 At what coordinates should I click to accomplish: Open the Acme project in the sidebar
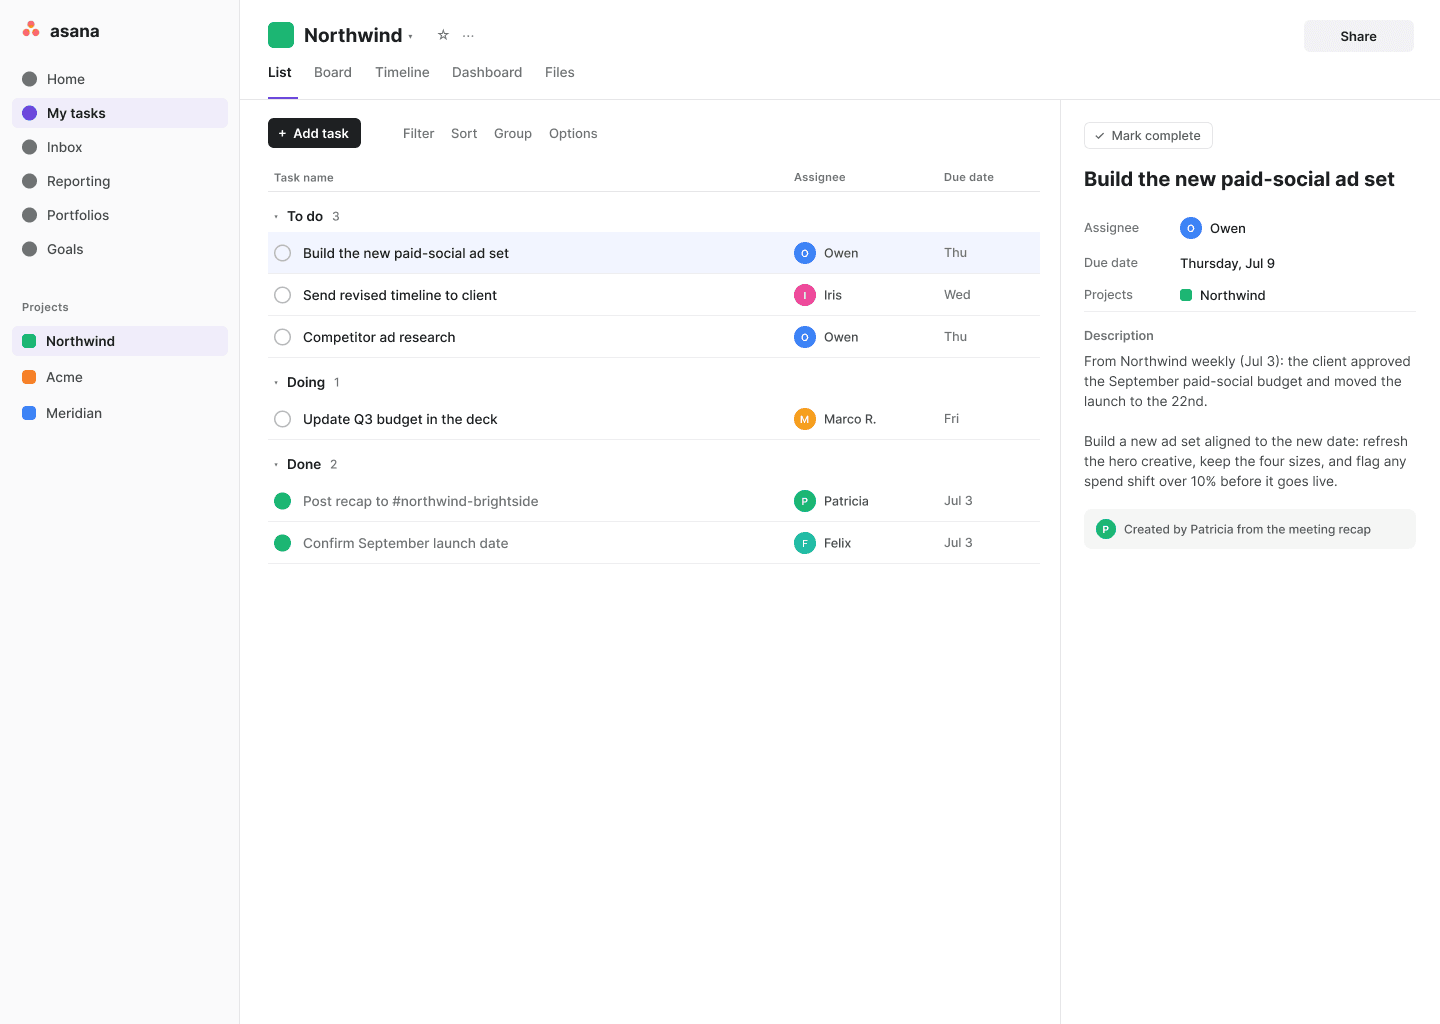pos(120,377)
